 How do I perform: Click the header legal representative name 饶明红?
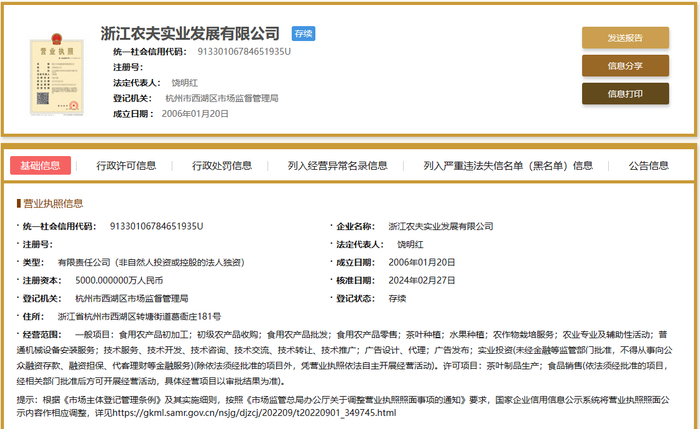[184, 83]
